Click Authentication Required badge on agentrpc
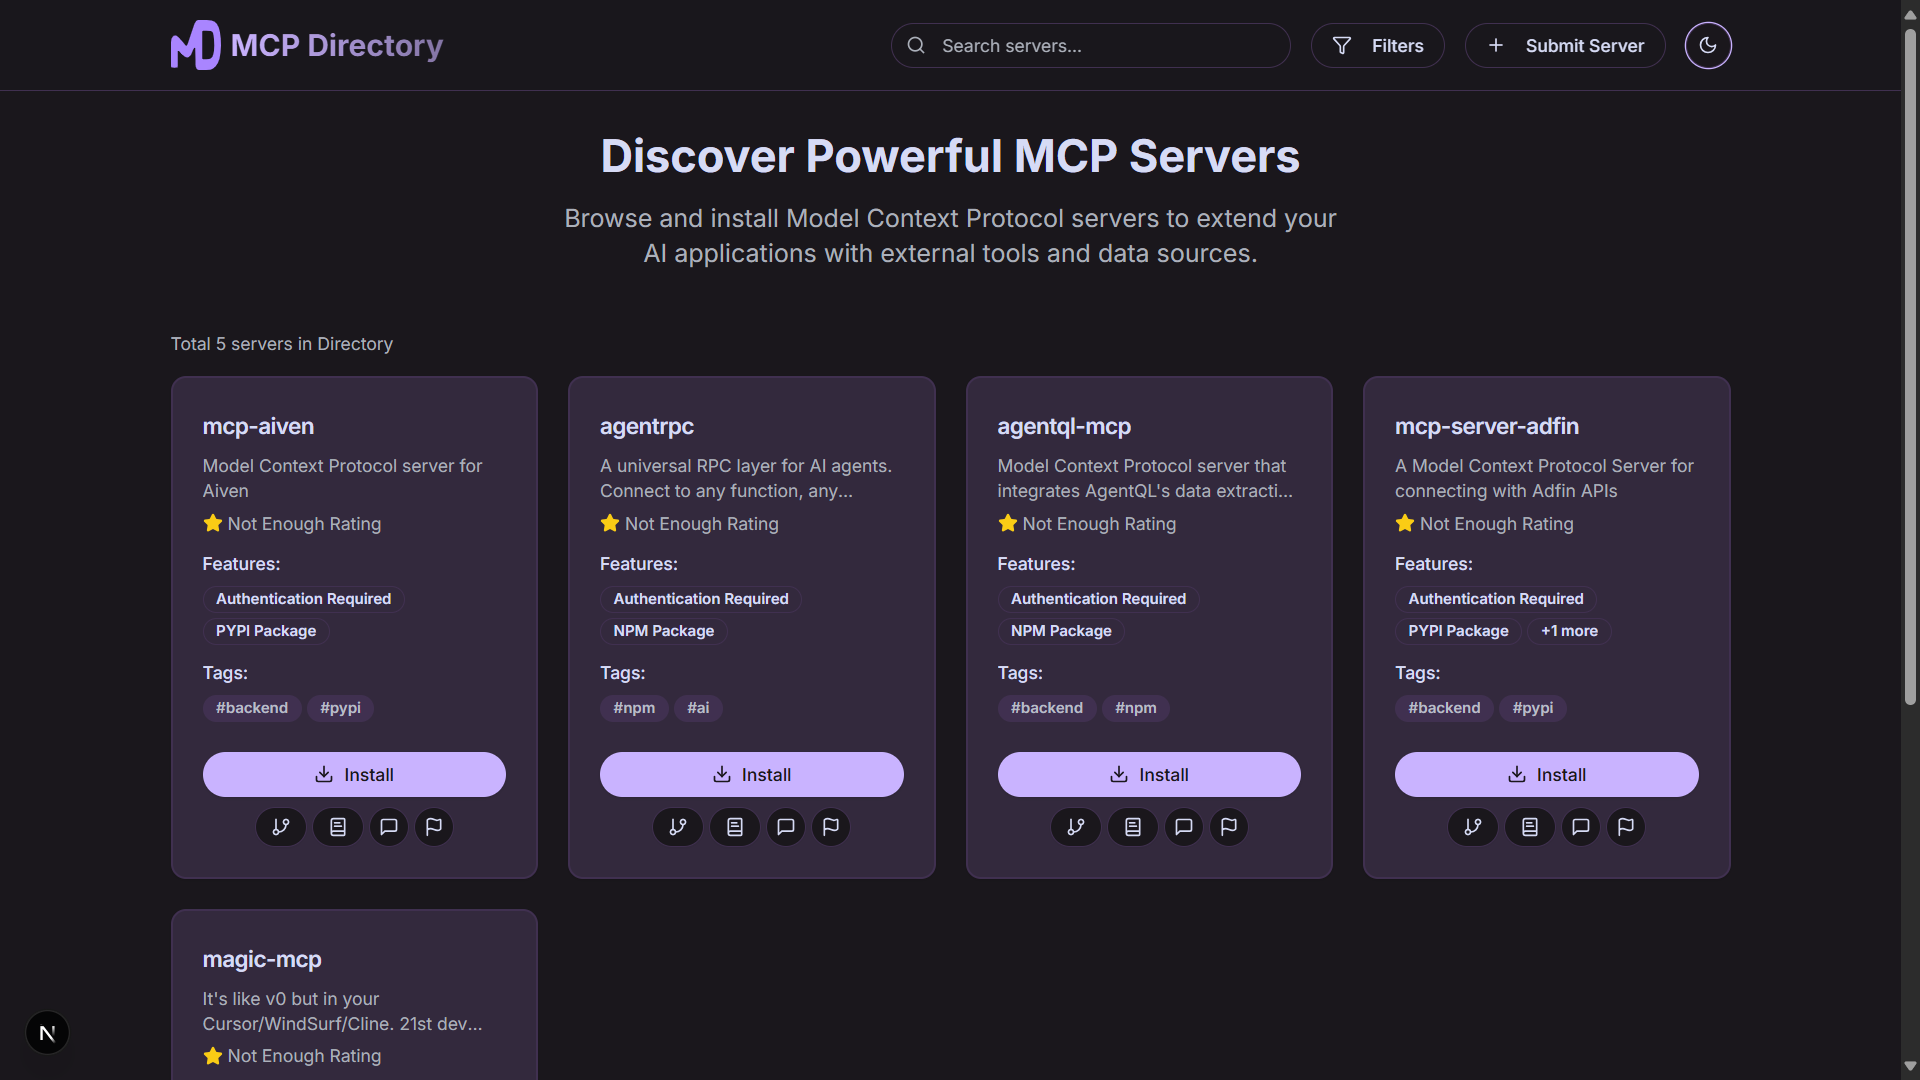 point(700,599)
